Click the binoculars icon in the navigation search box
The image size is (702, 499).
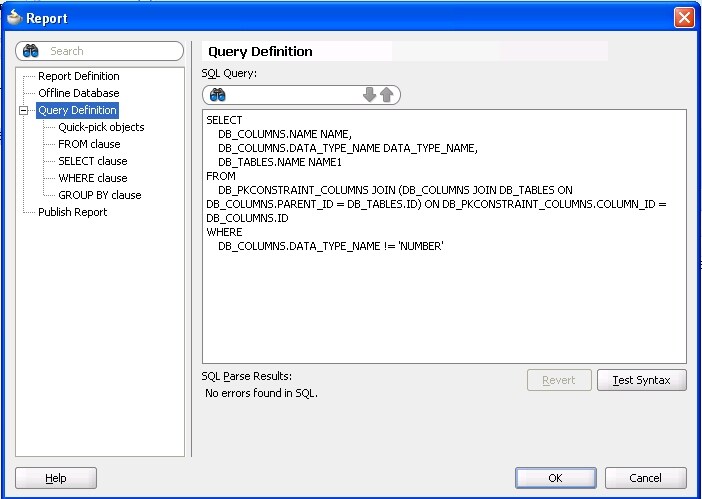click(x=30, y=51)
